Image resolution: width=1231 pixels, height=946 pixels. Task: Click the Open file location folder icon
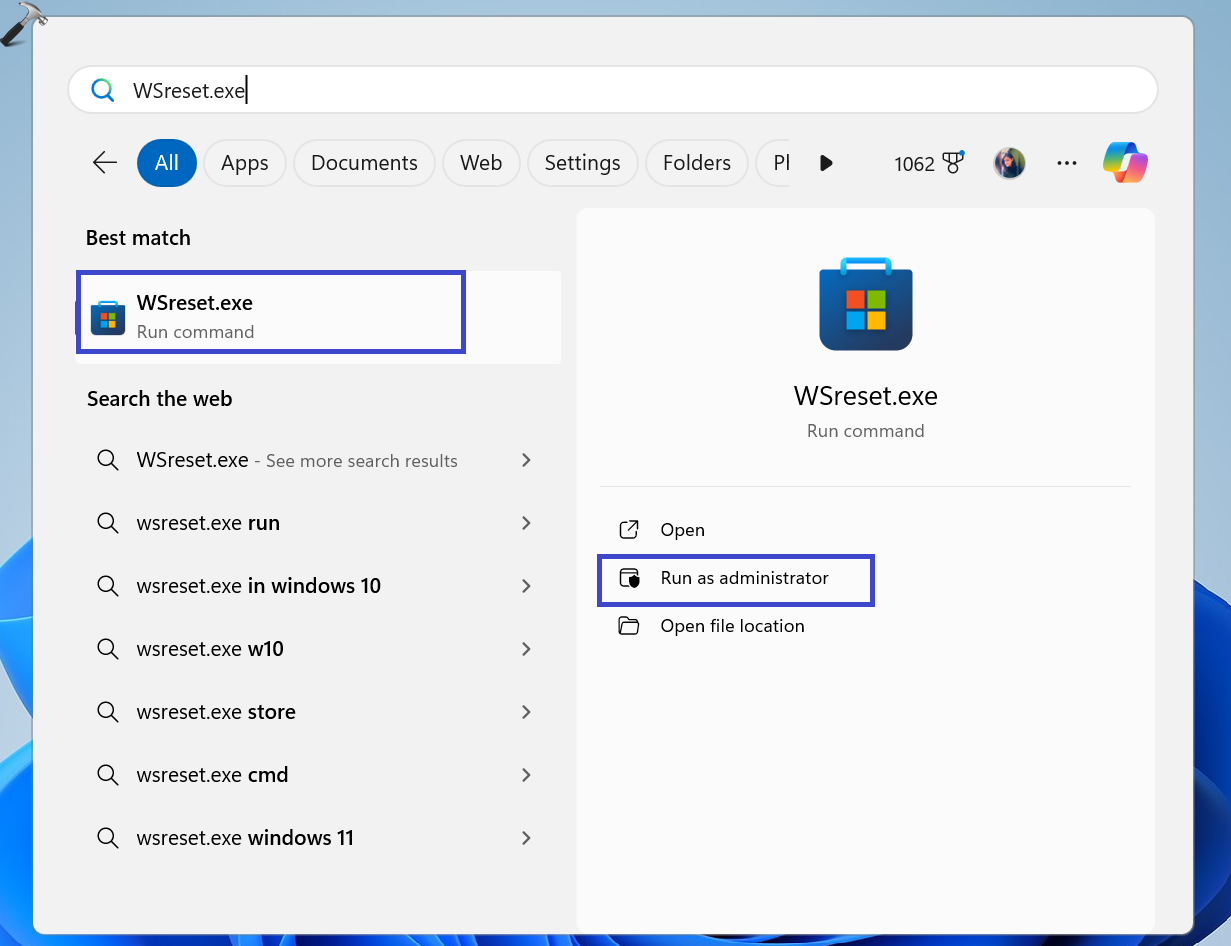(628, 626)
